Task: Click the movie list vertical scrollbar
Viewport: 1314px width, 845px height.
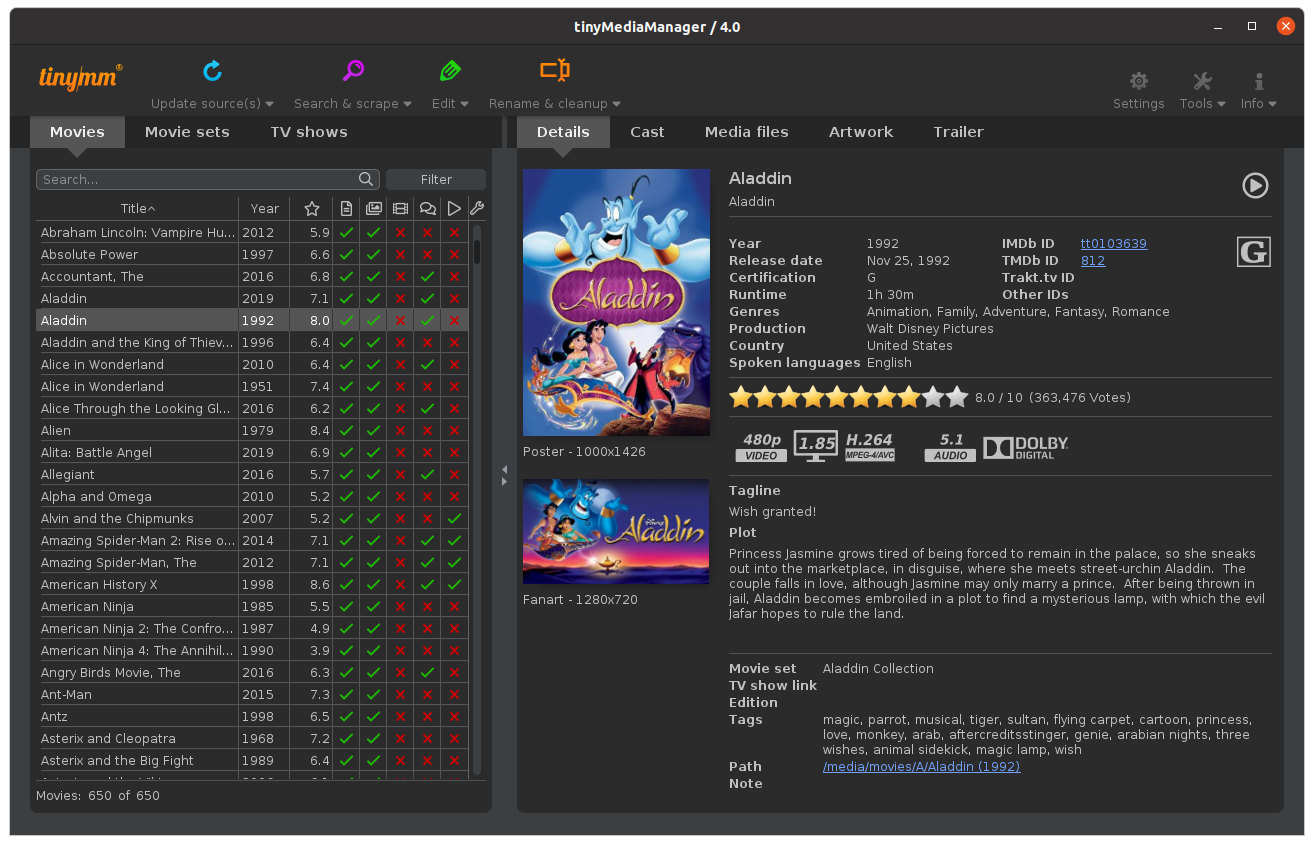Action: pyautogui.click(x=477, y=500)
